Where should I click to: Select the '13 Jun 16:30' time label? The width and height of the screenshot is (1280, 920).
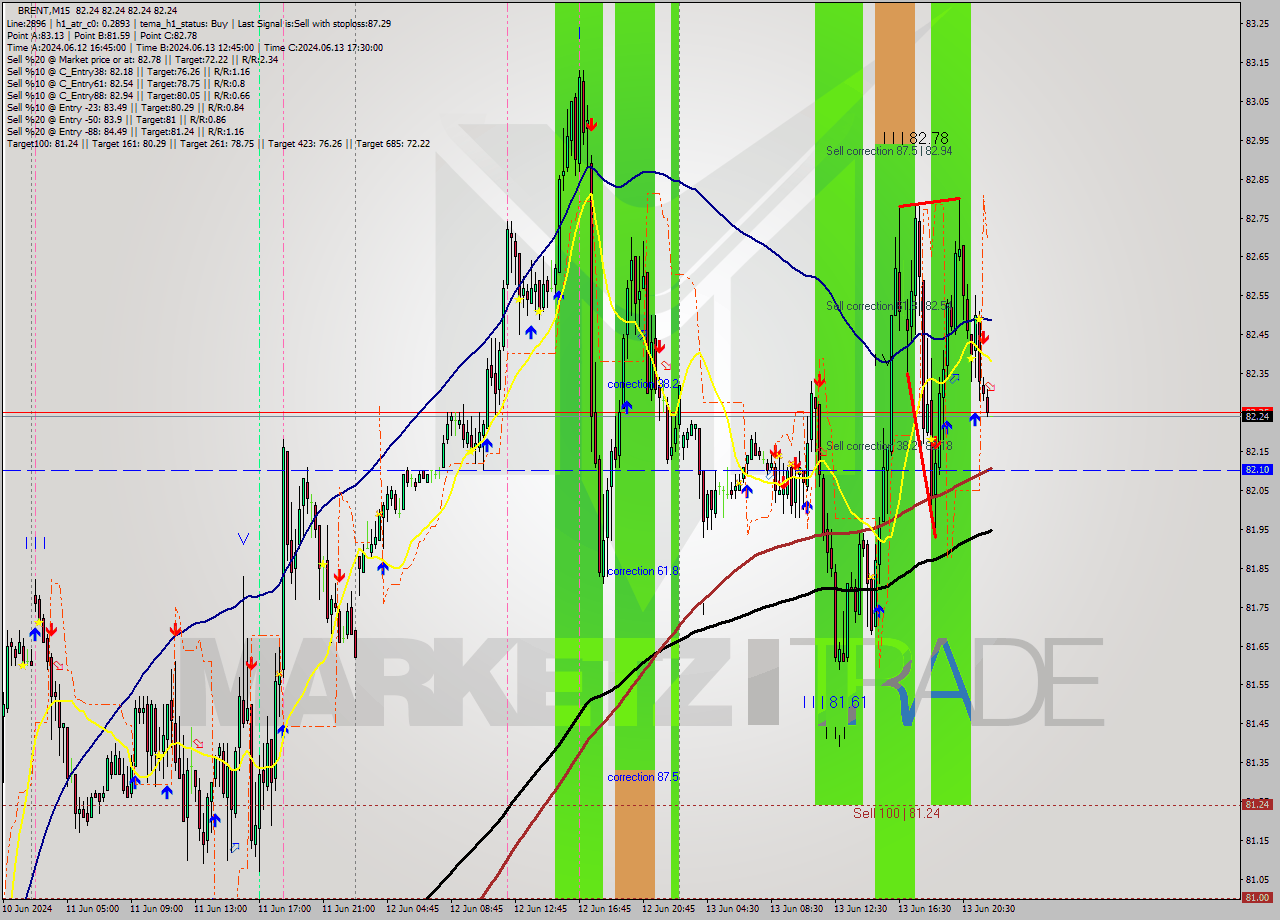[x=923, y=909]
